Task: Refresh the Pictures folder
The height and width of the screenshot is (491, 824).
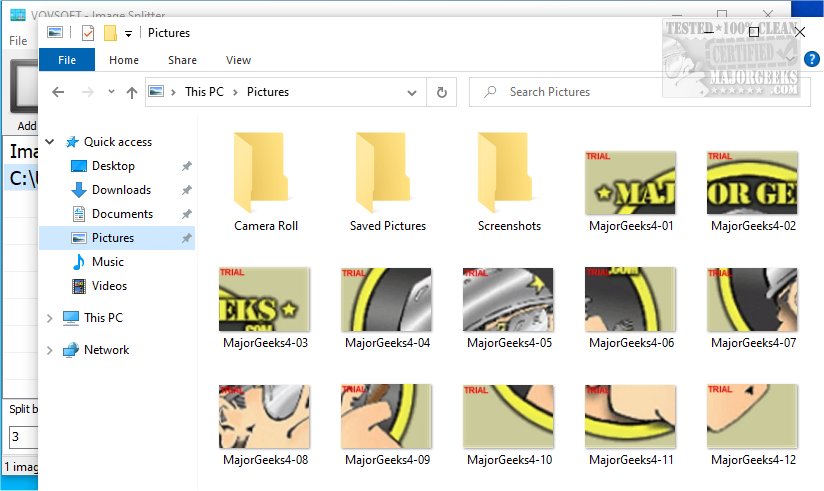Action: pos(442,93)
